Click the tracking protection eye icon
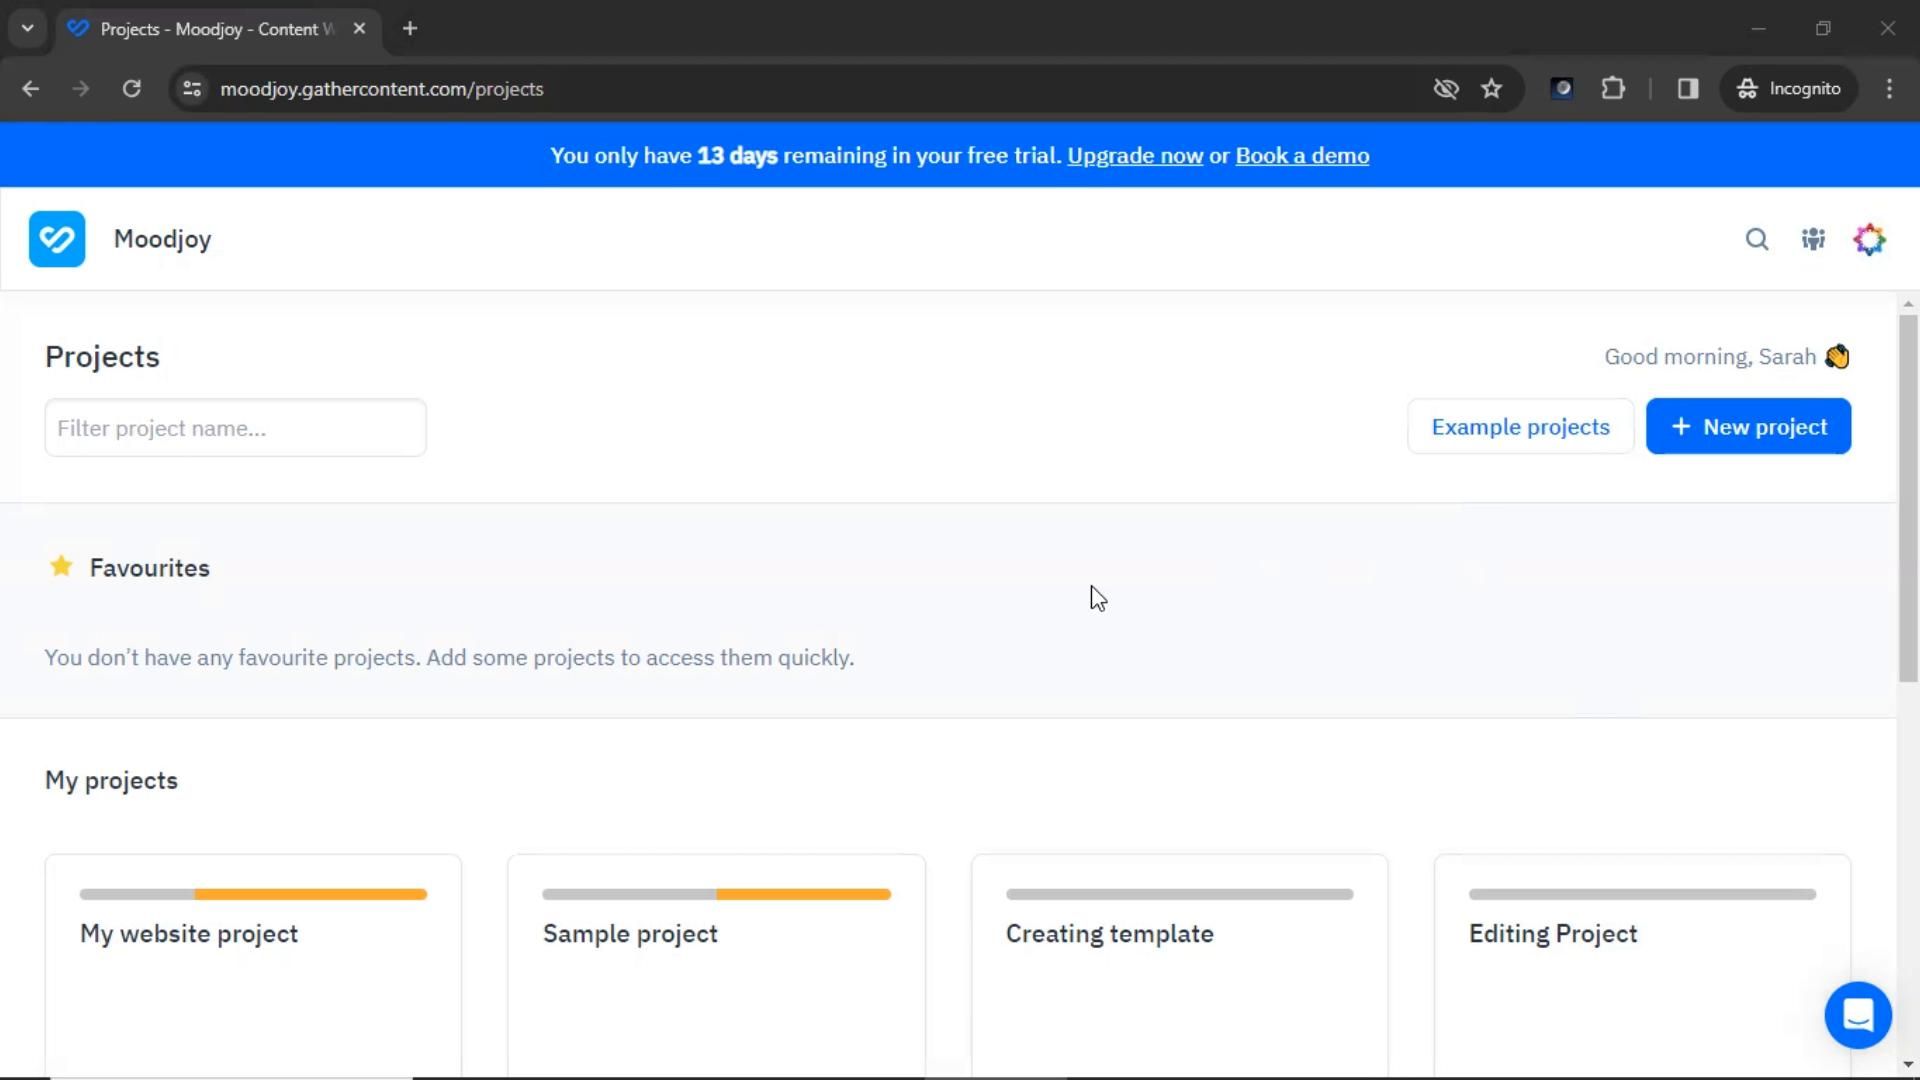Viewport: 1920px width, 1080px height. (1445, 89)
